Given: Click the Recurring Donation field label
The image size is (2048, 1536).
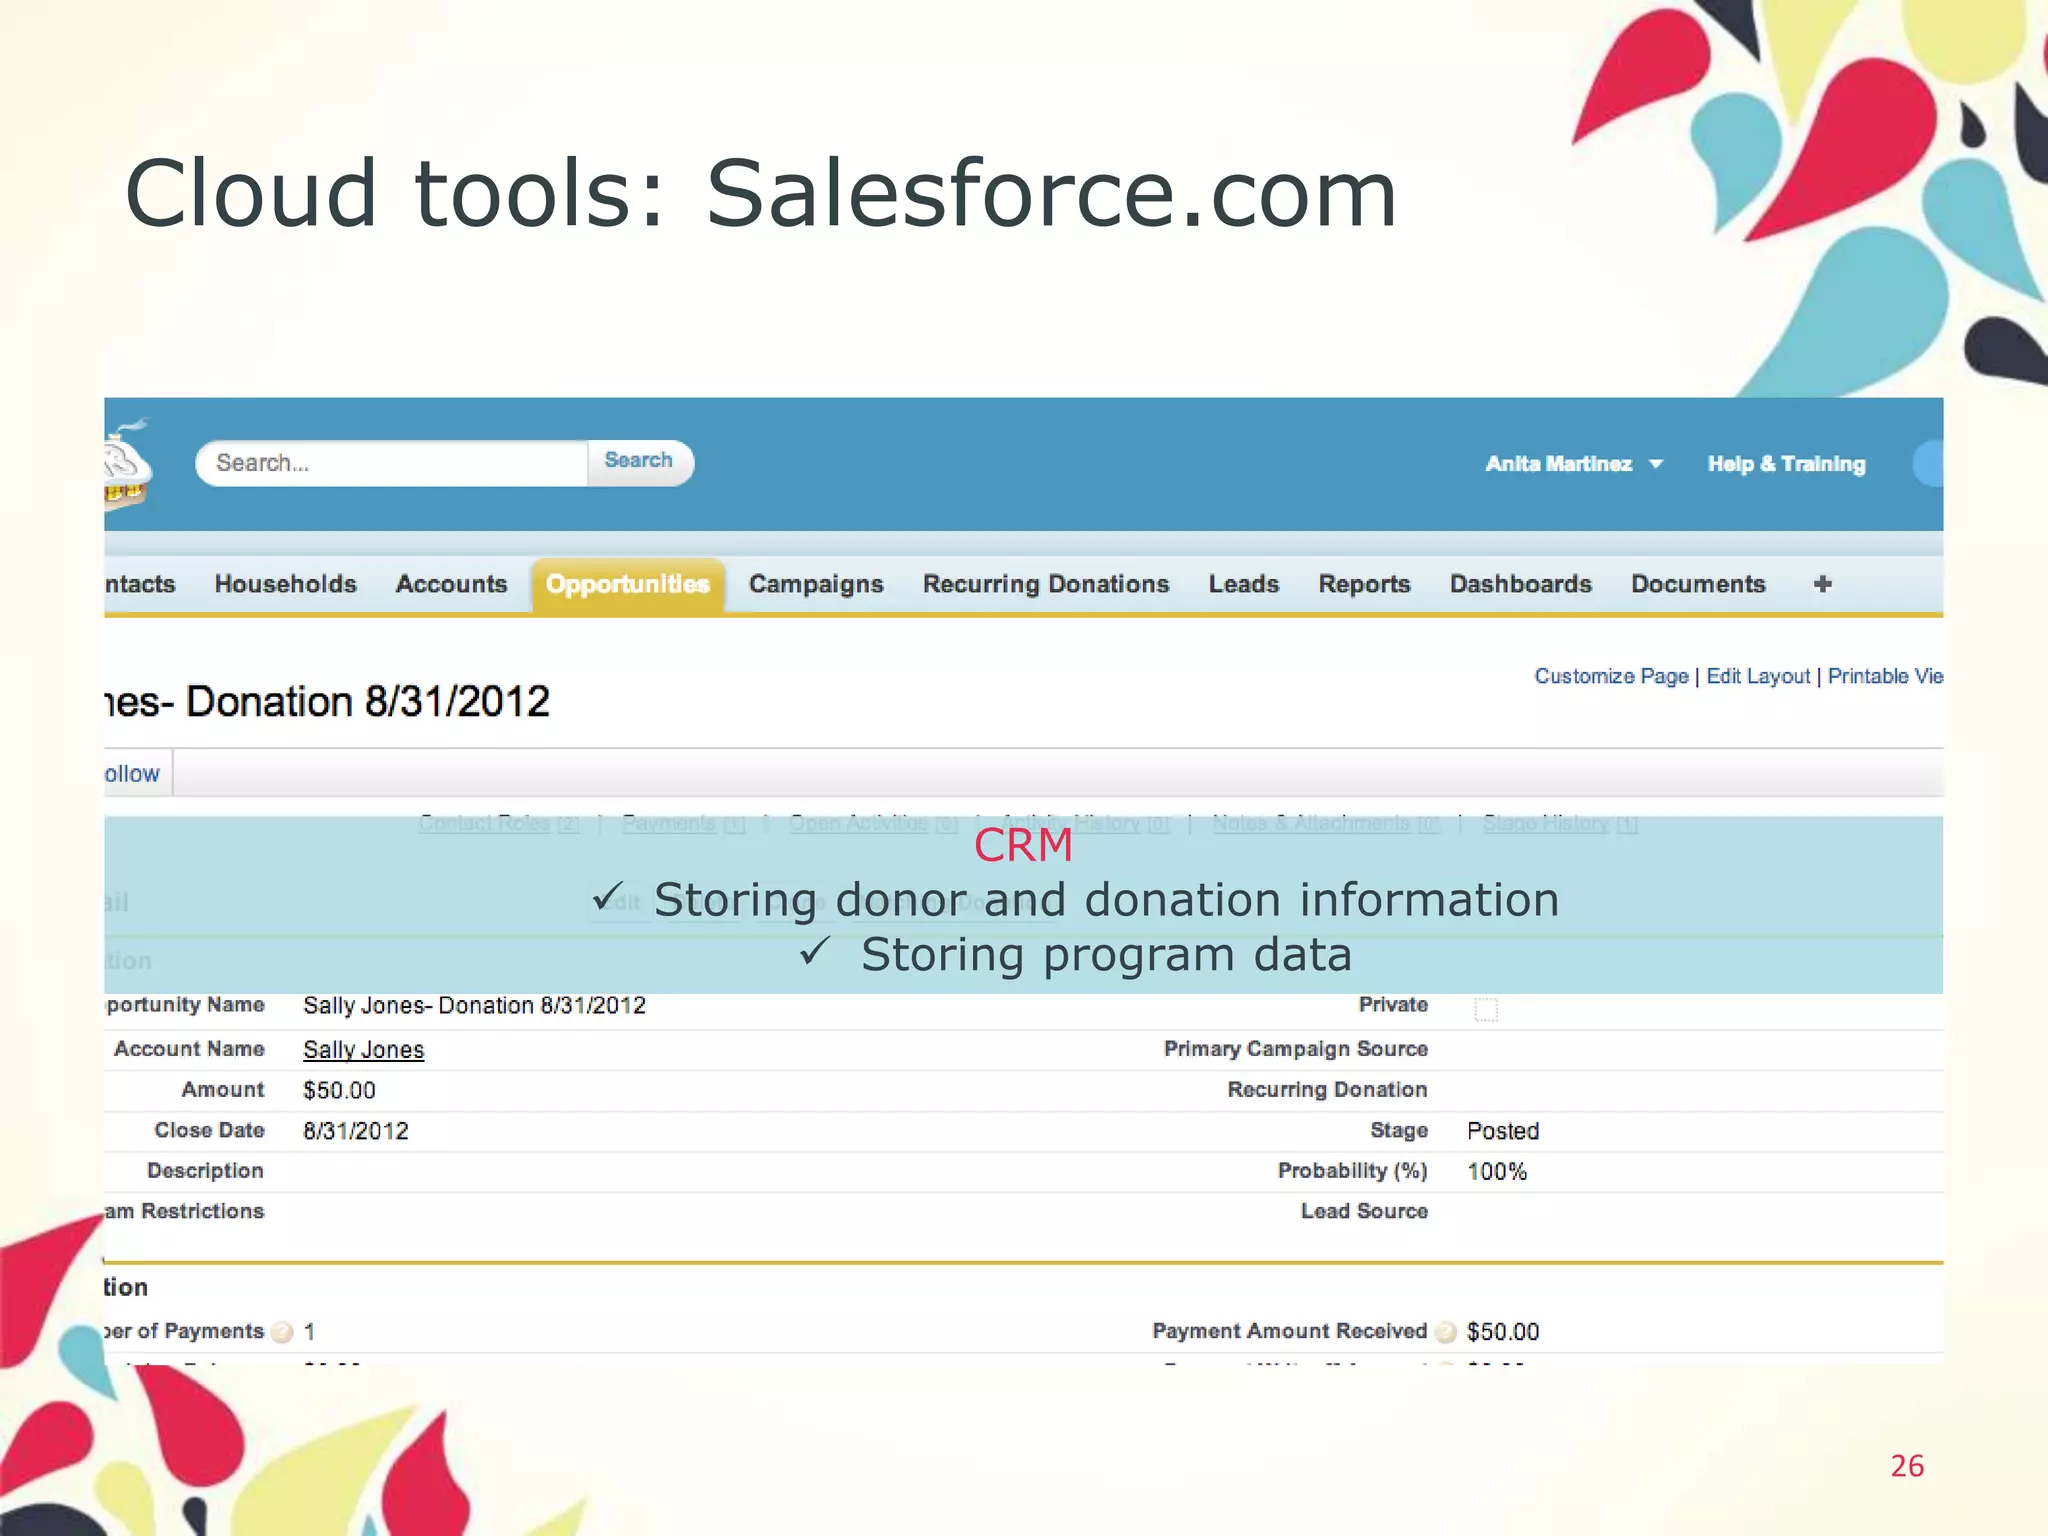Looking at the screenshot, I should coord(1327,1090).
